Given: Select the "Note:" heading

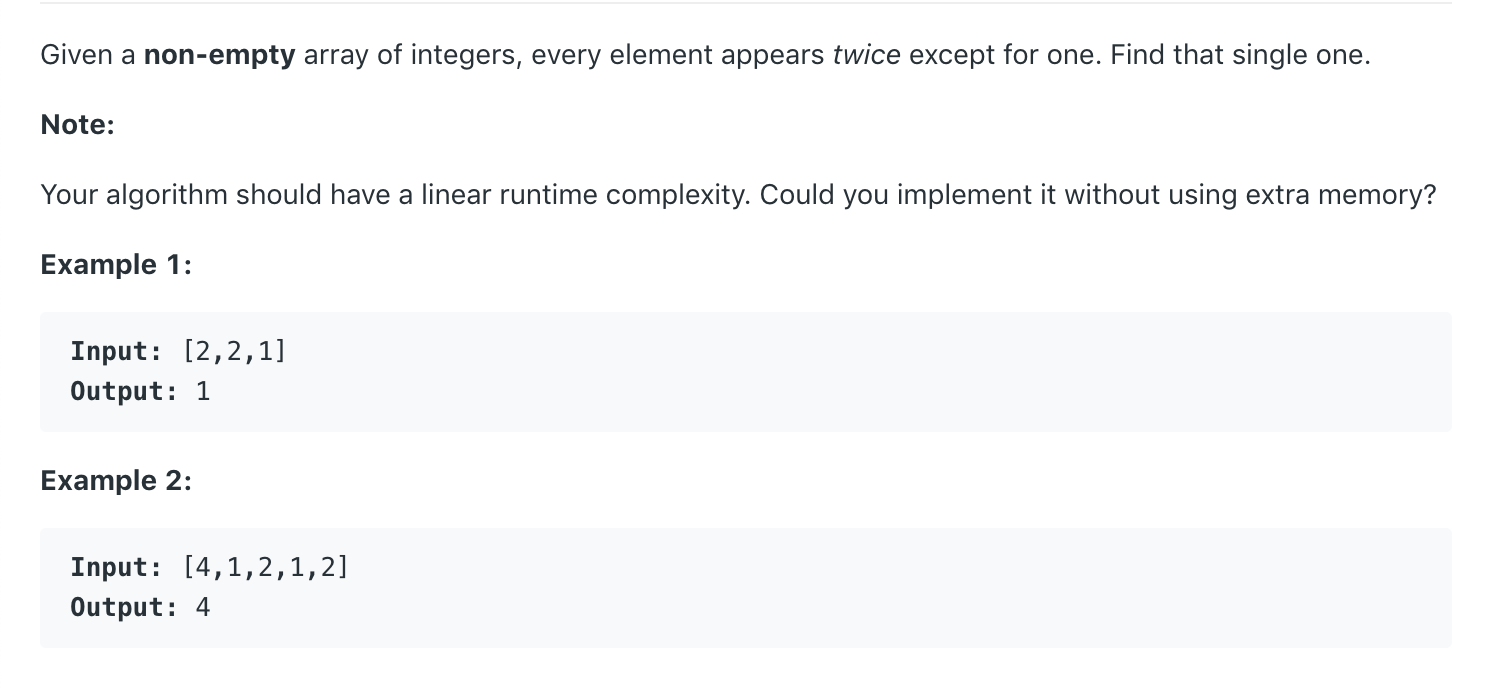Looking at the screenshot, I should (78, 125).
